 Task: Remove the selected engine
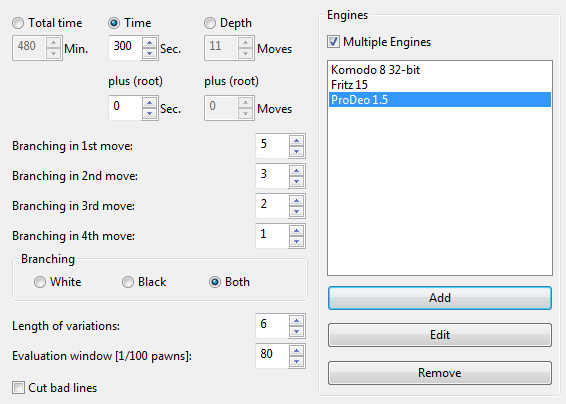point(440,373)
